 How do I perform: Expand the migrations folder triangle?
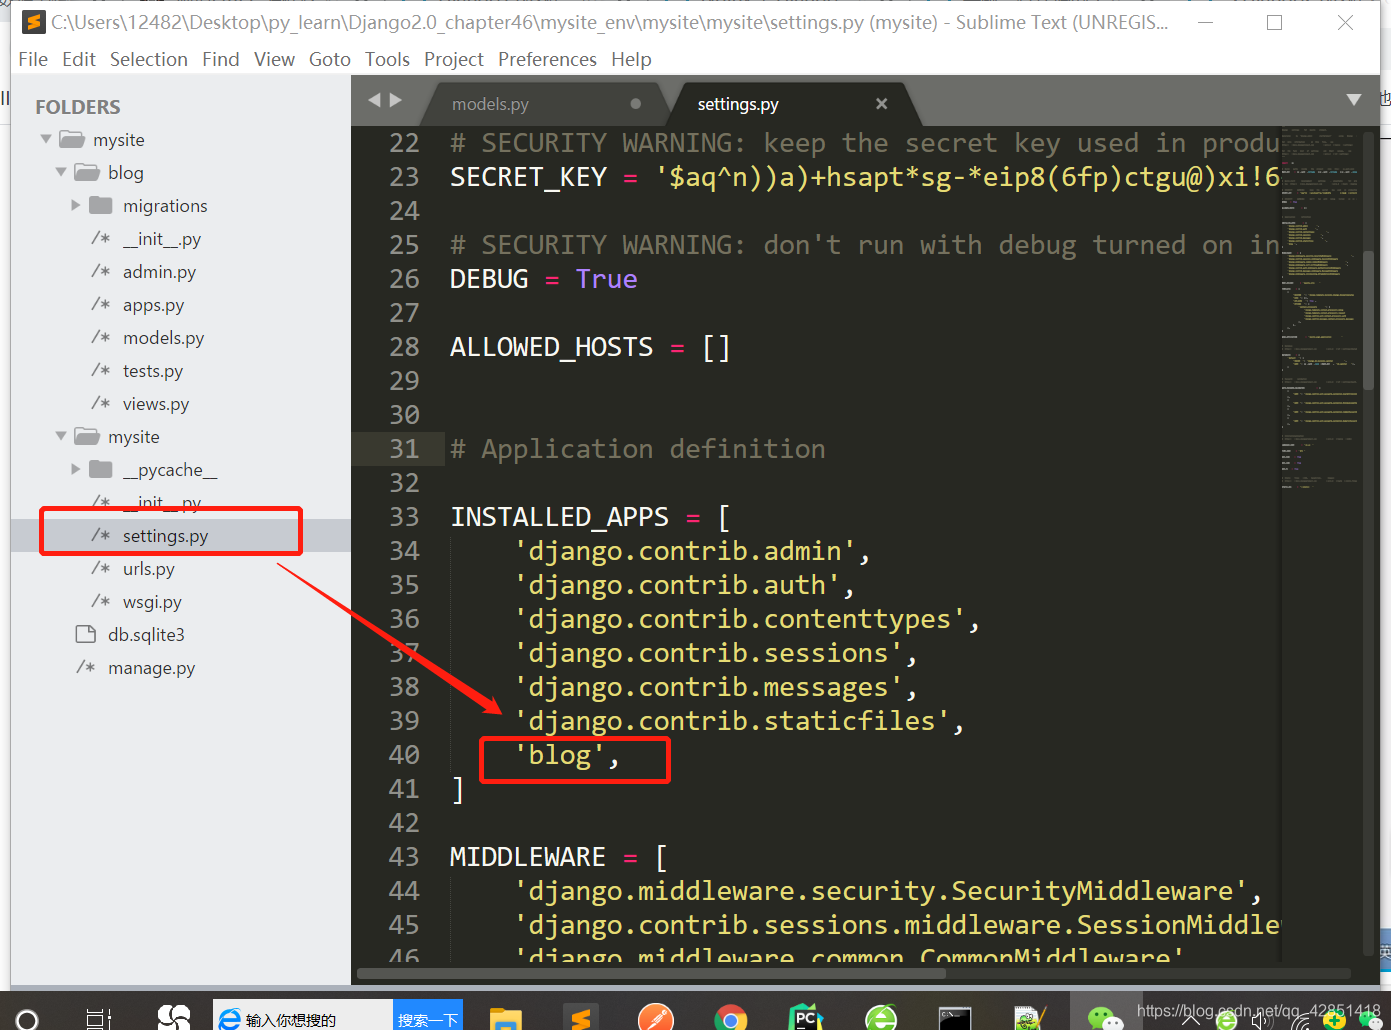pos(76,205)
